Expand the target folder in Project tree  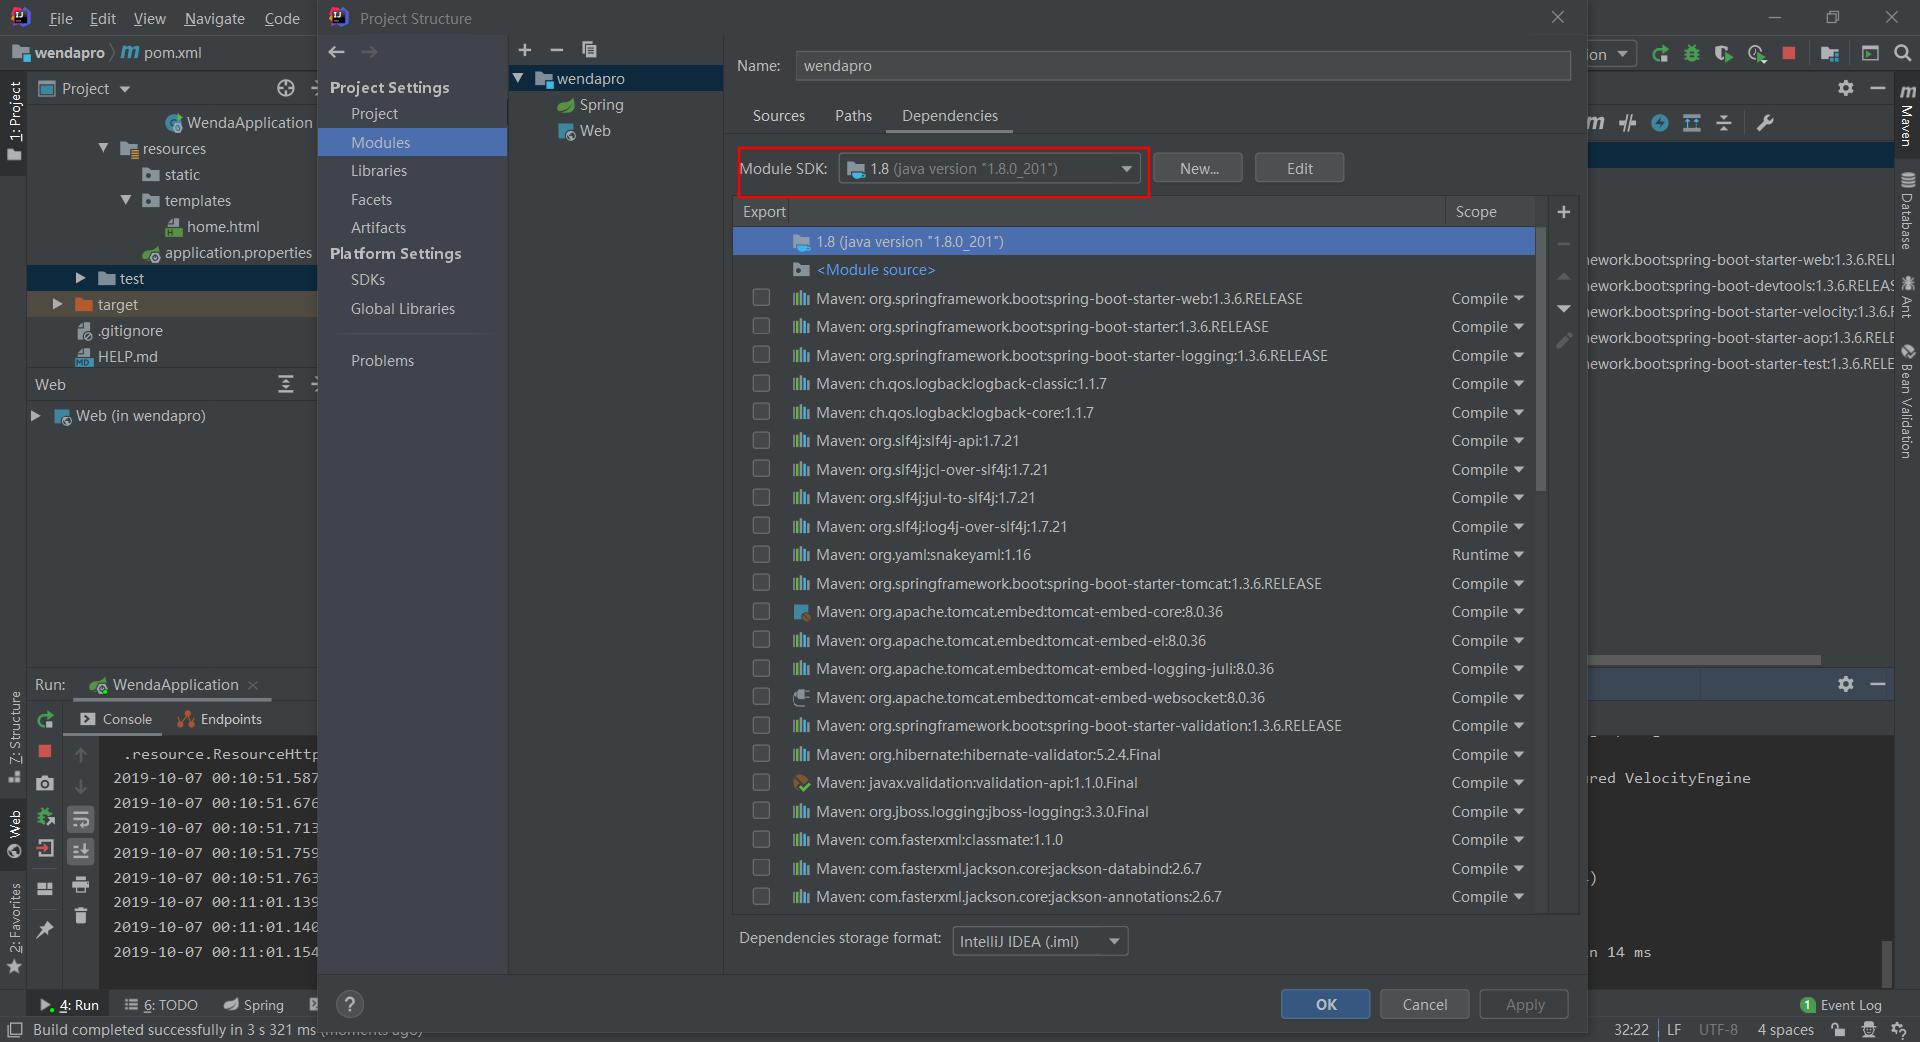click(57, 304)
